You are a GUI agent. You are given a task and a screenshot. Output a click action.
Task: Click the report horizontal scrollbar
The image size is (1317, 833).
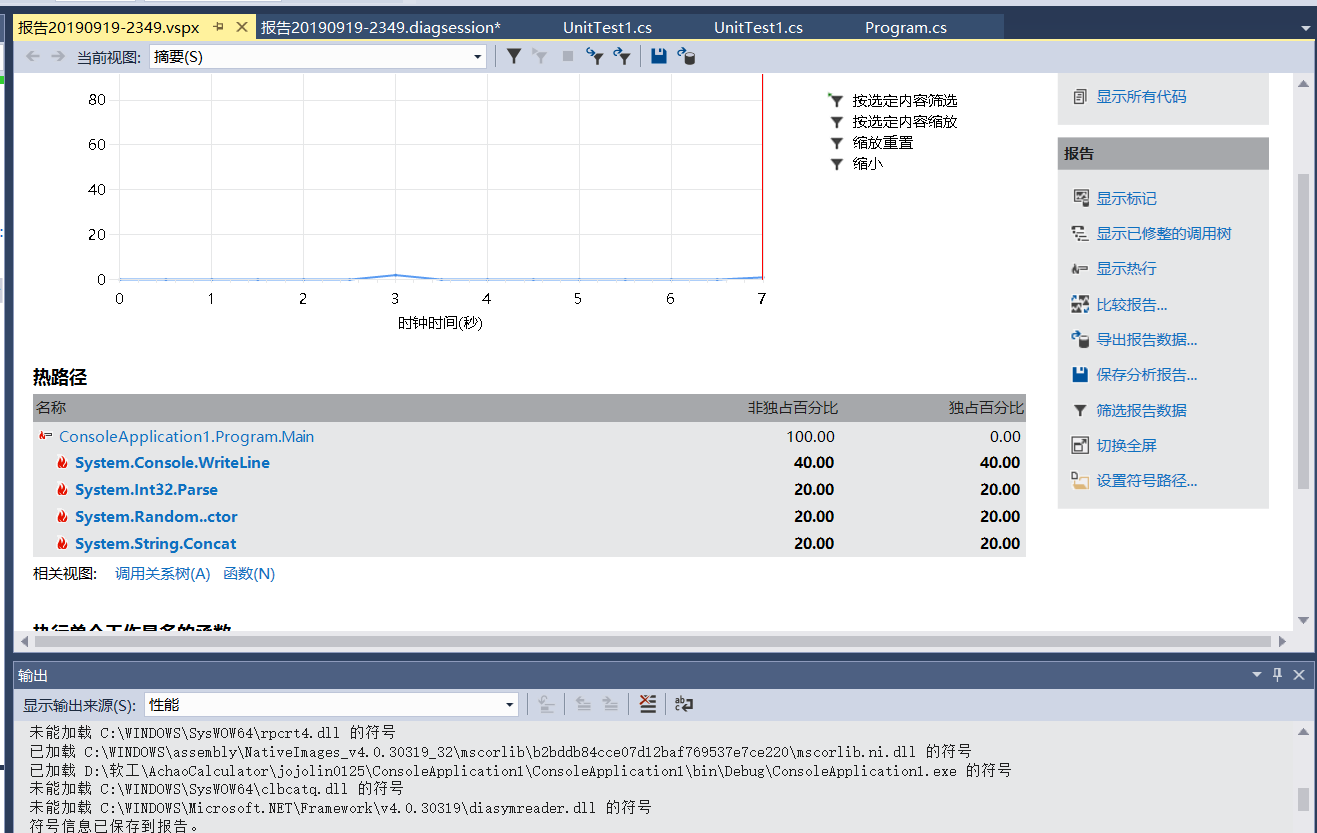click(654, 641)
